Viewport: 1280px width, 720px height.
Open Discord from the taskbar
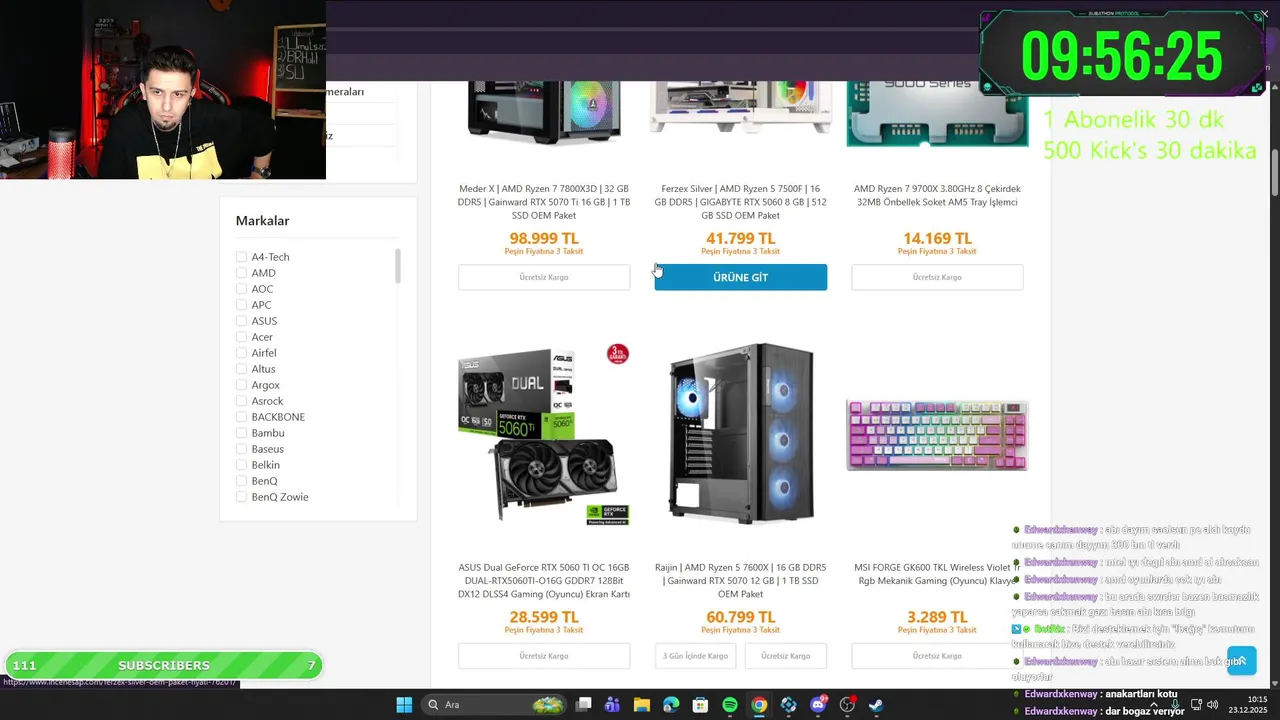(x=818, y=705)
